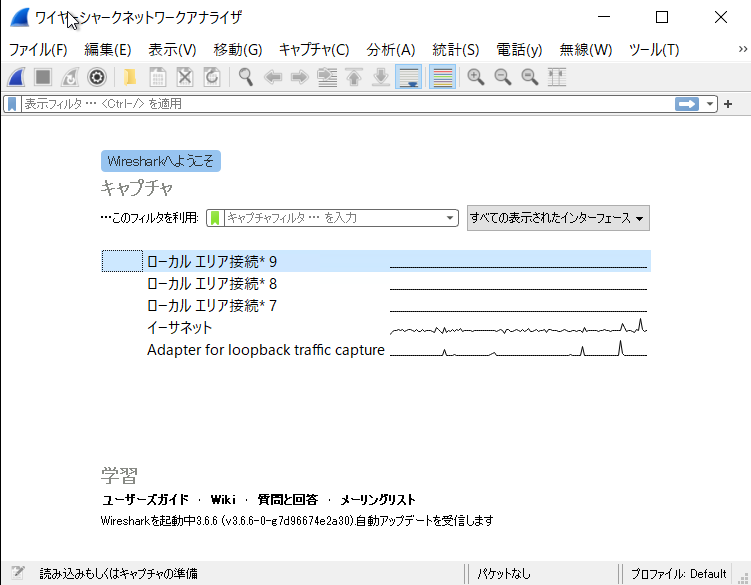Click the close capture file icon
Image resolution: width=751 pixels, height=585 pixels.
(185, 77)
